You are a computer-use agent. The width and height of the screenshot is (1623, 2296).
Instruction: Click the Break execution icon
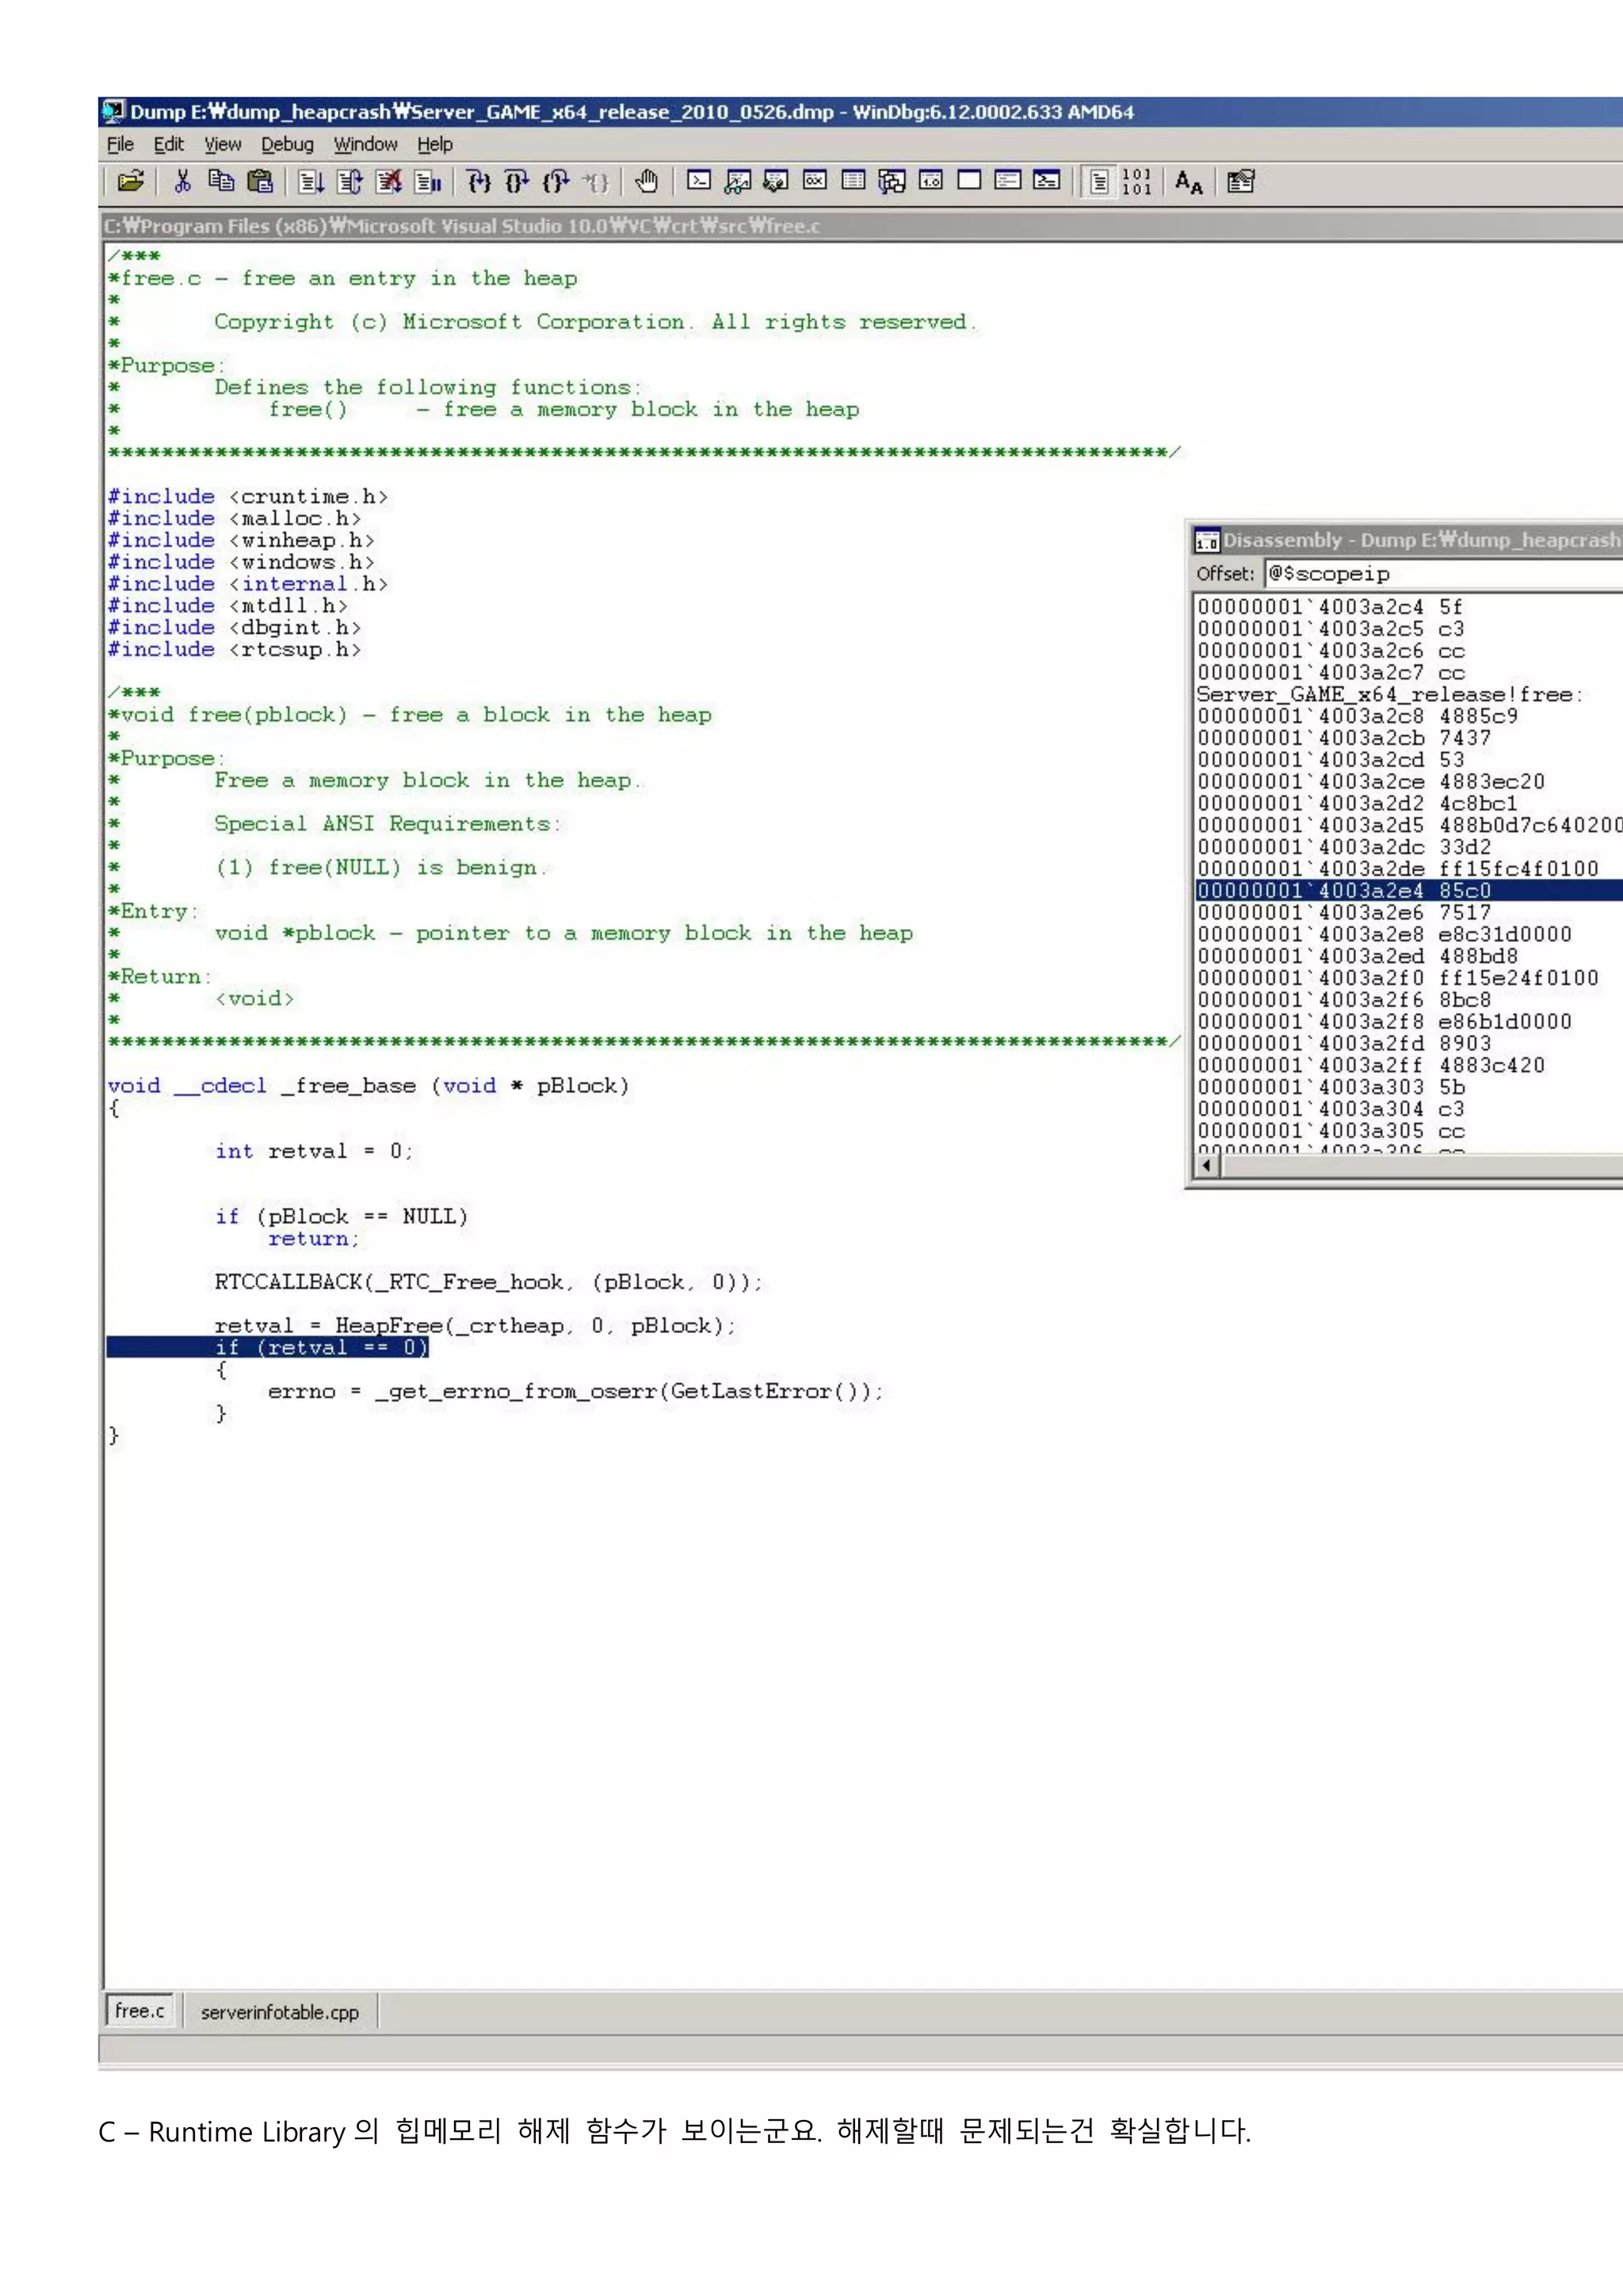[427, 181]
